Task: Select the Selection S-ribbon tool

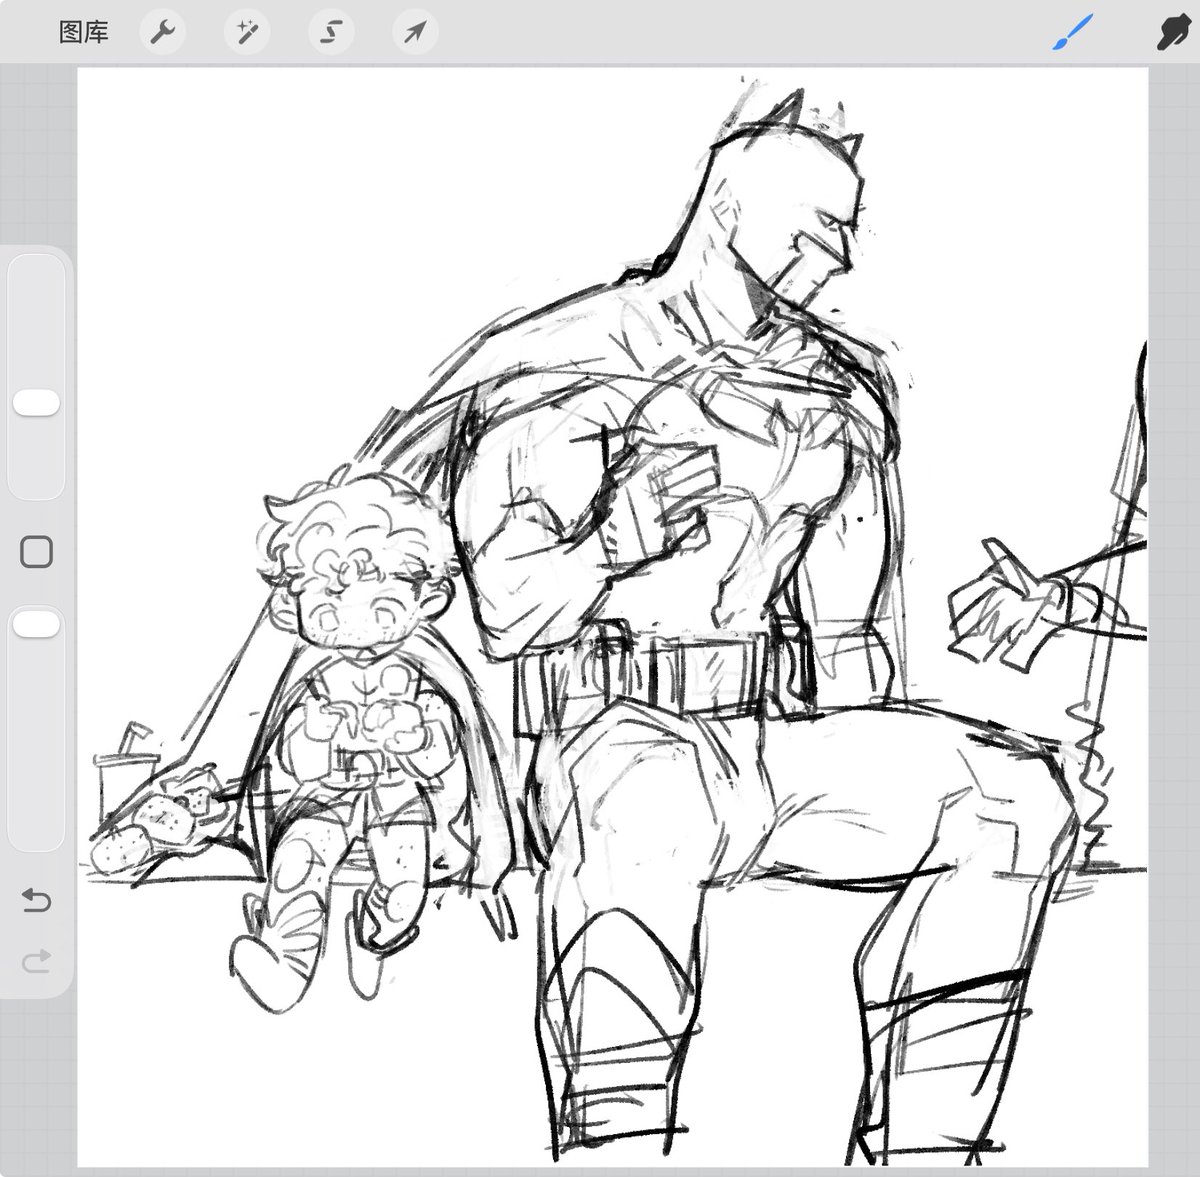Action: 330,33
